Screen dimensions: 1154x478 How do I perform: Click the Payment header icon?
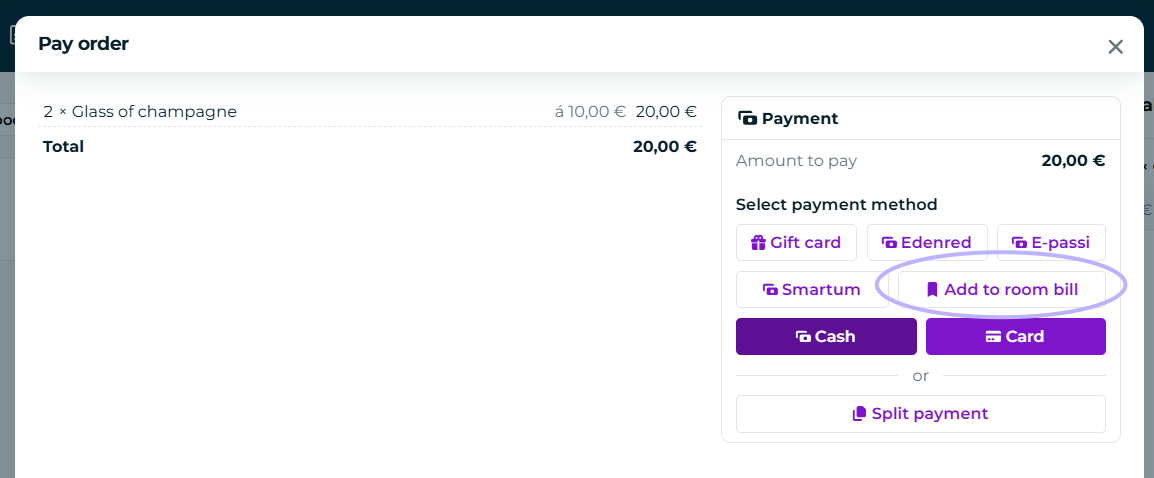point(747,119)
